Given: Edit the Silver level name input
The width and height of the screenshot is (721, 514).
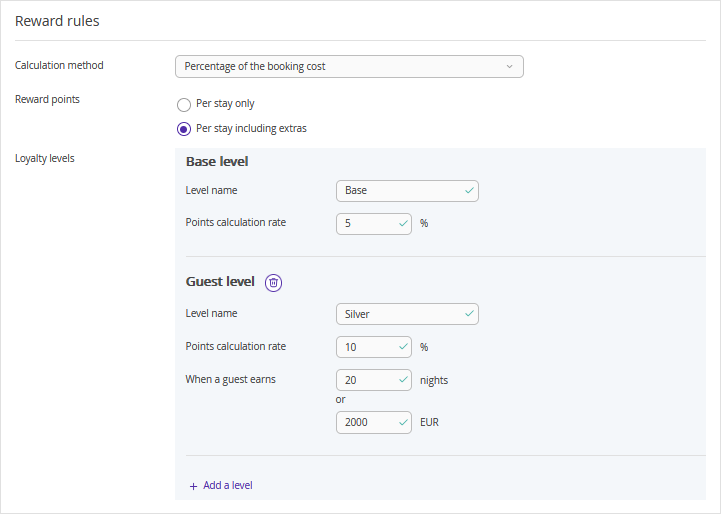Looking at the screenshot, I should click(407, 314).
